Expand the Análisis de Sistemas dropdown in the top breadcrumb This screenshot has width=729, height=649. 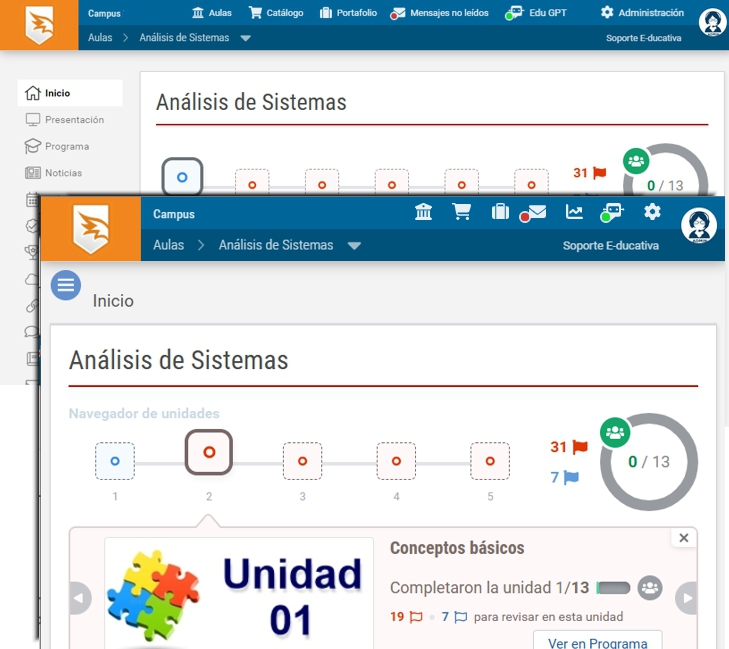(246, 38)
